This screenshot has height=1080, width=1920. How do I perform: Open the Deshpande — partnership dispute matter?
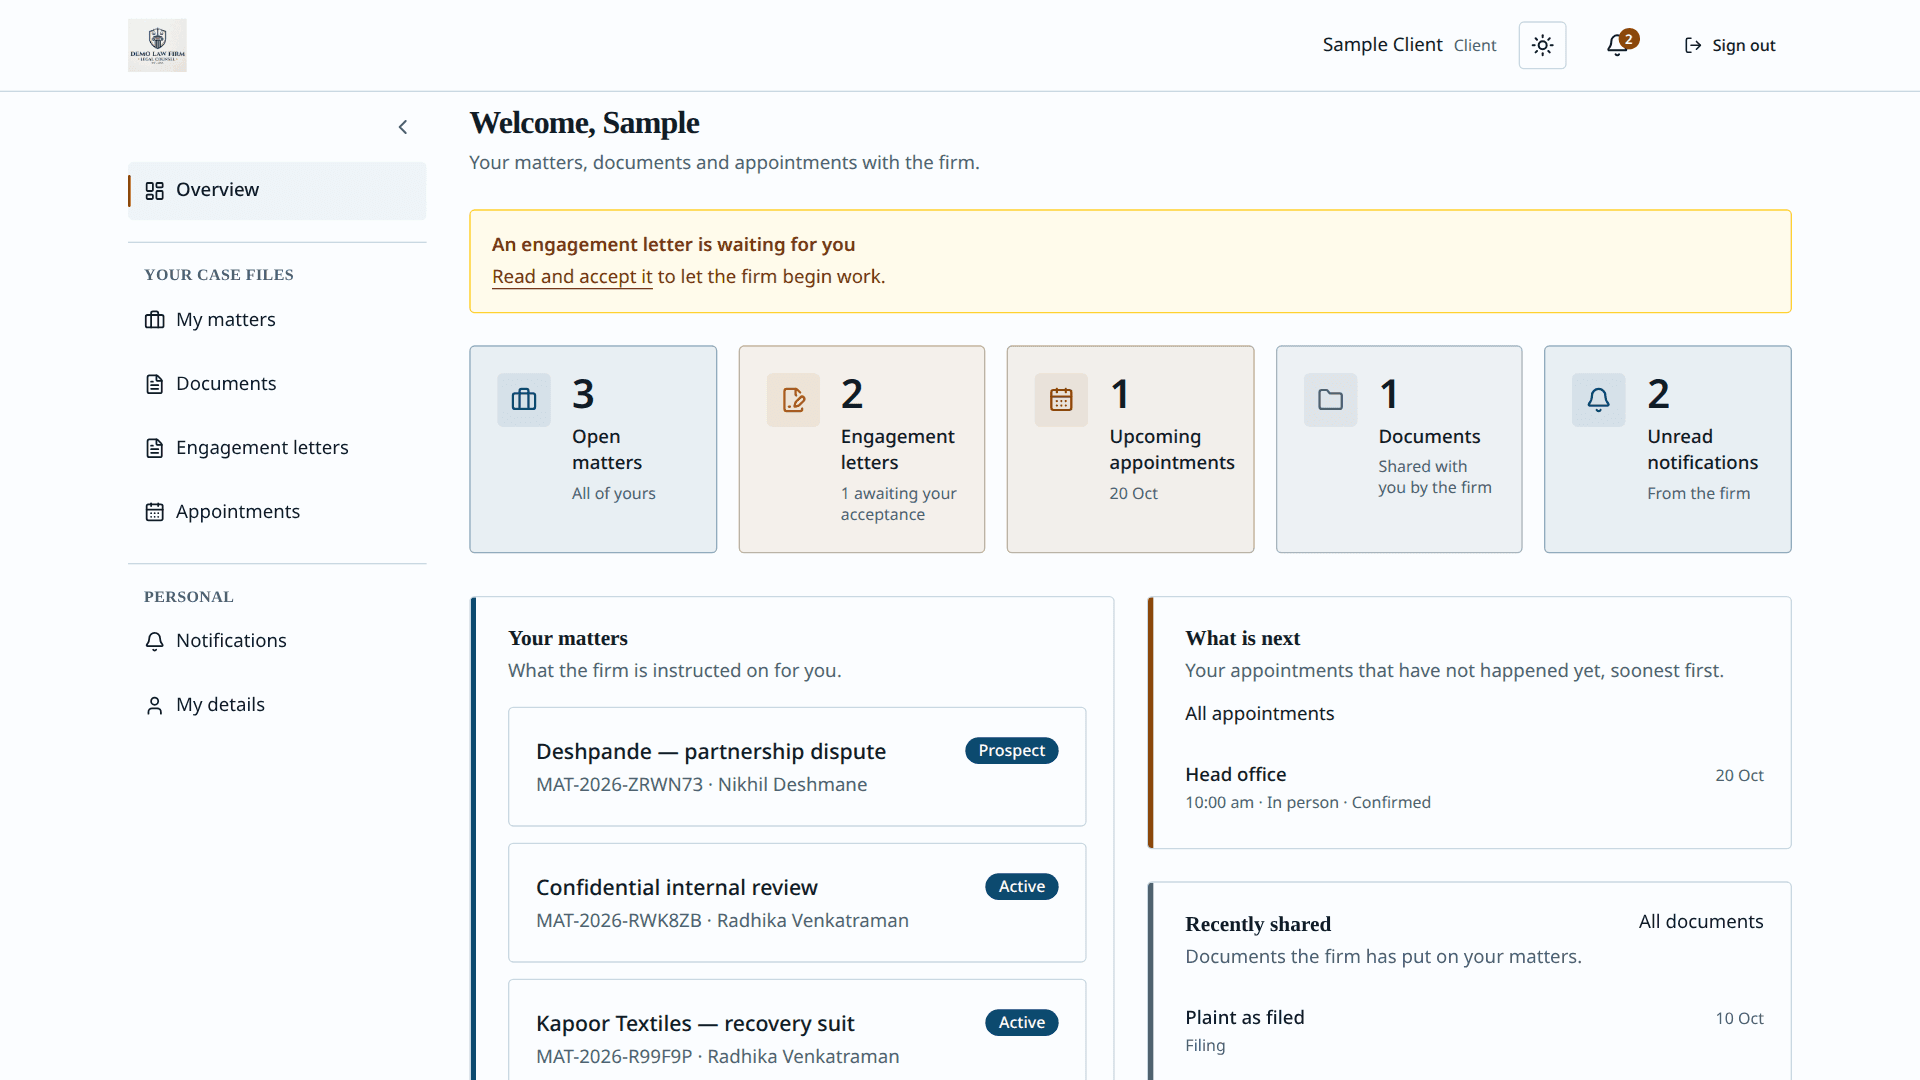point(797,767)
